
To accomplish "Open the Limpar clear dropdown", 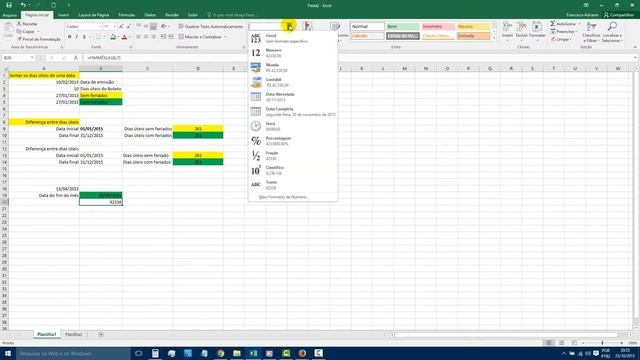I will (x=561, y=40).
